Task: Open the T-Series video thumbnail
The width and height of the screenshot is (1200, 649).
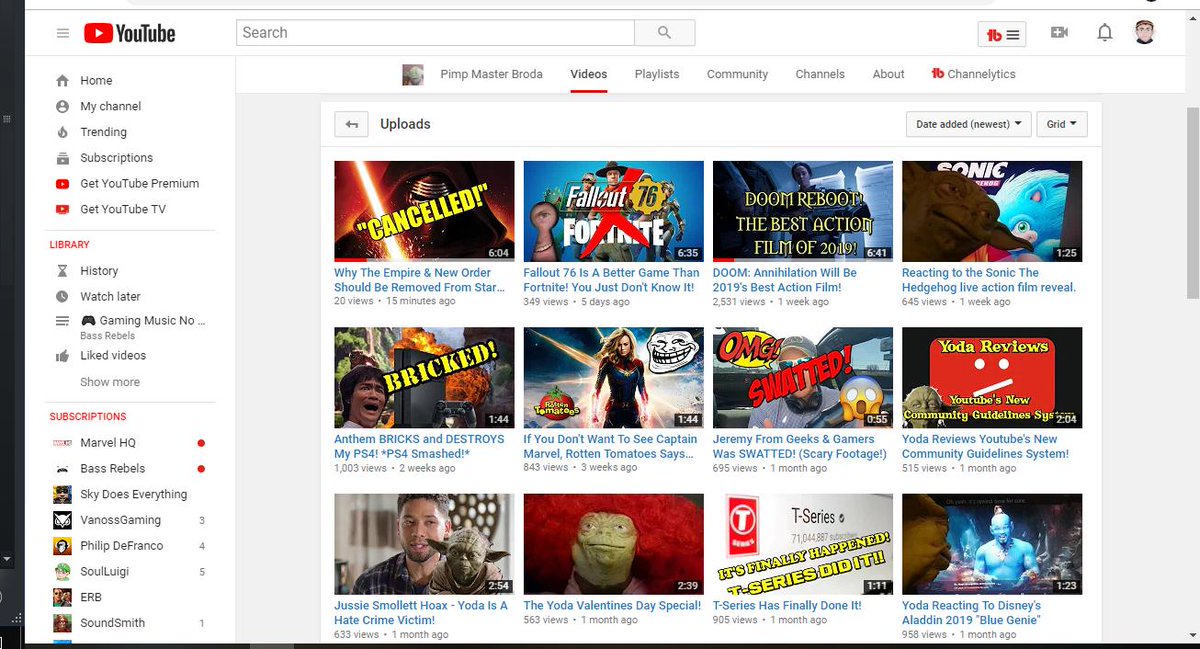Action: click(x=803, y=543)
